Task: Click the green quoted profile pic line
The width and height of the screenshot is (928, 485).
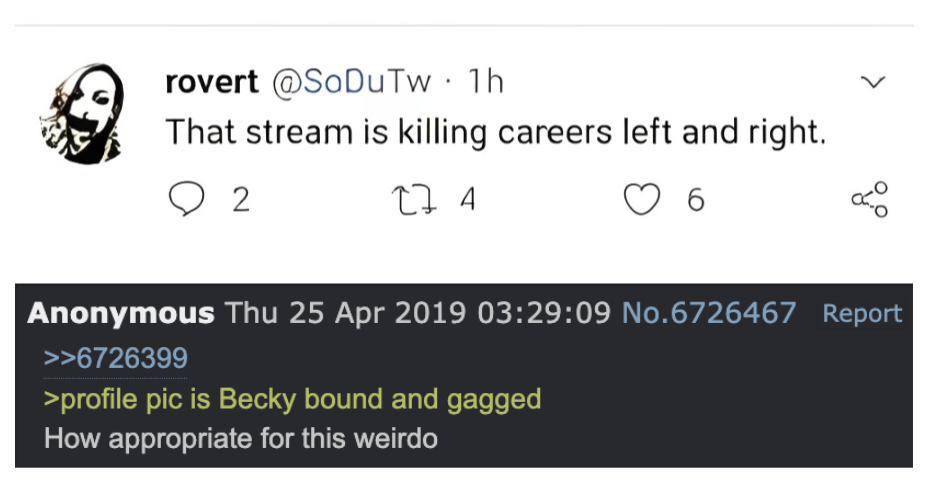Action: (x=292, y=400)
